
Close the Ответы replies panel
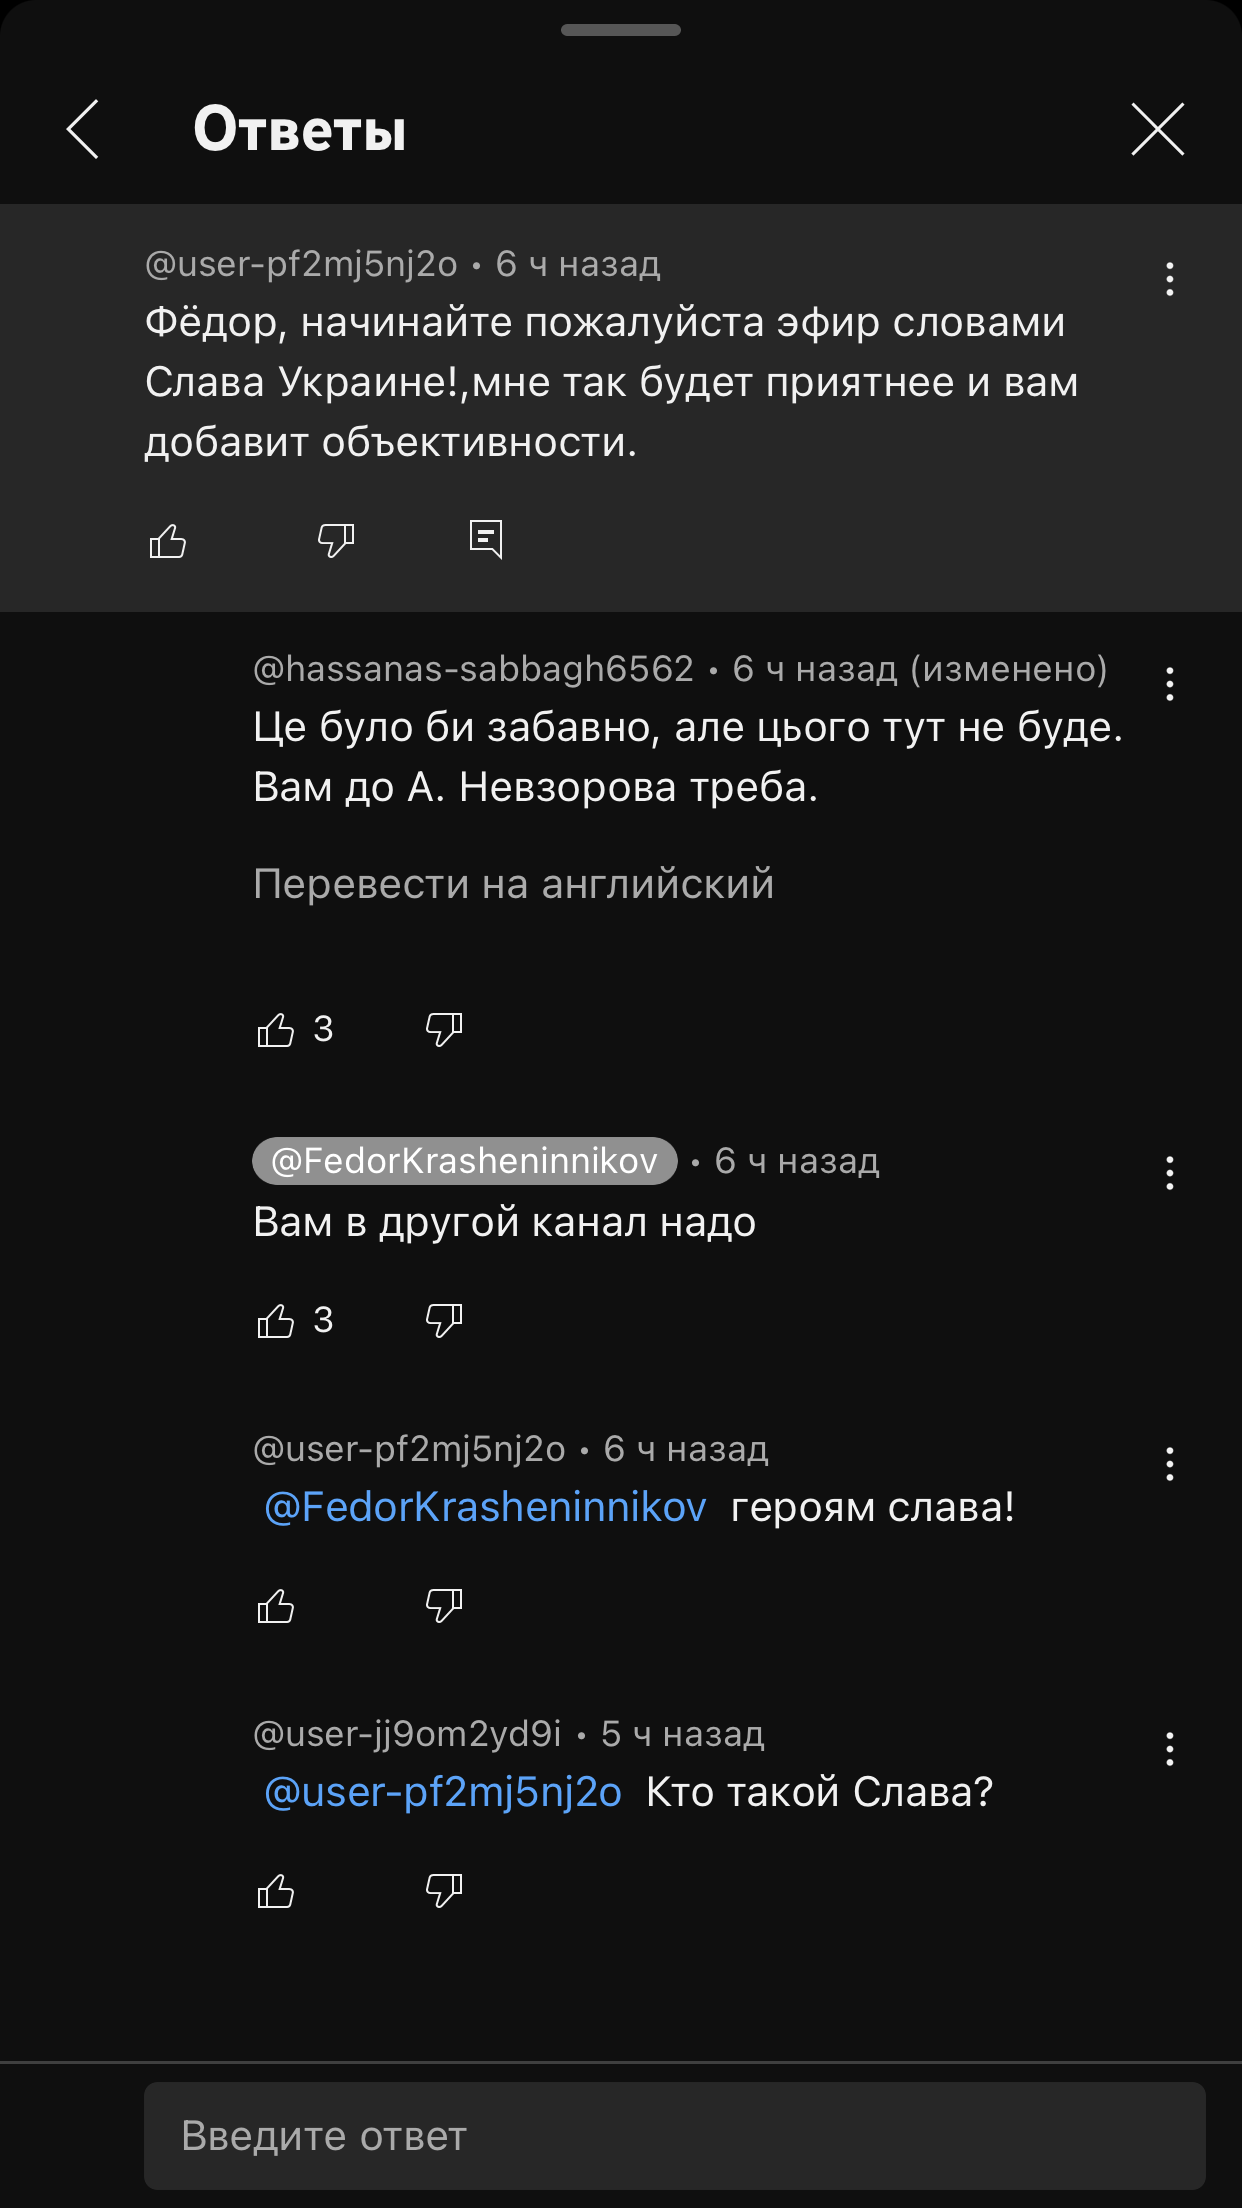pos(1157,129)
